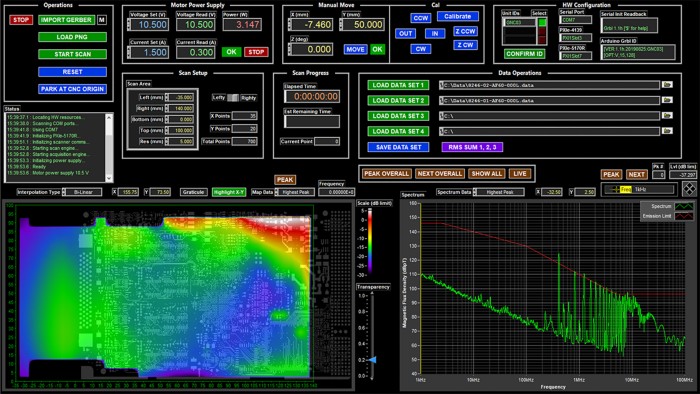Toggle the Highlight X-Y button
The height and width of the screenshot is (394, 700).
coord(229,192)
